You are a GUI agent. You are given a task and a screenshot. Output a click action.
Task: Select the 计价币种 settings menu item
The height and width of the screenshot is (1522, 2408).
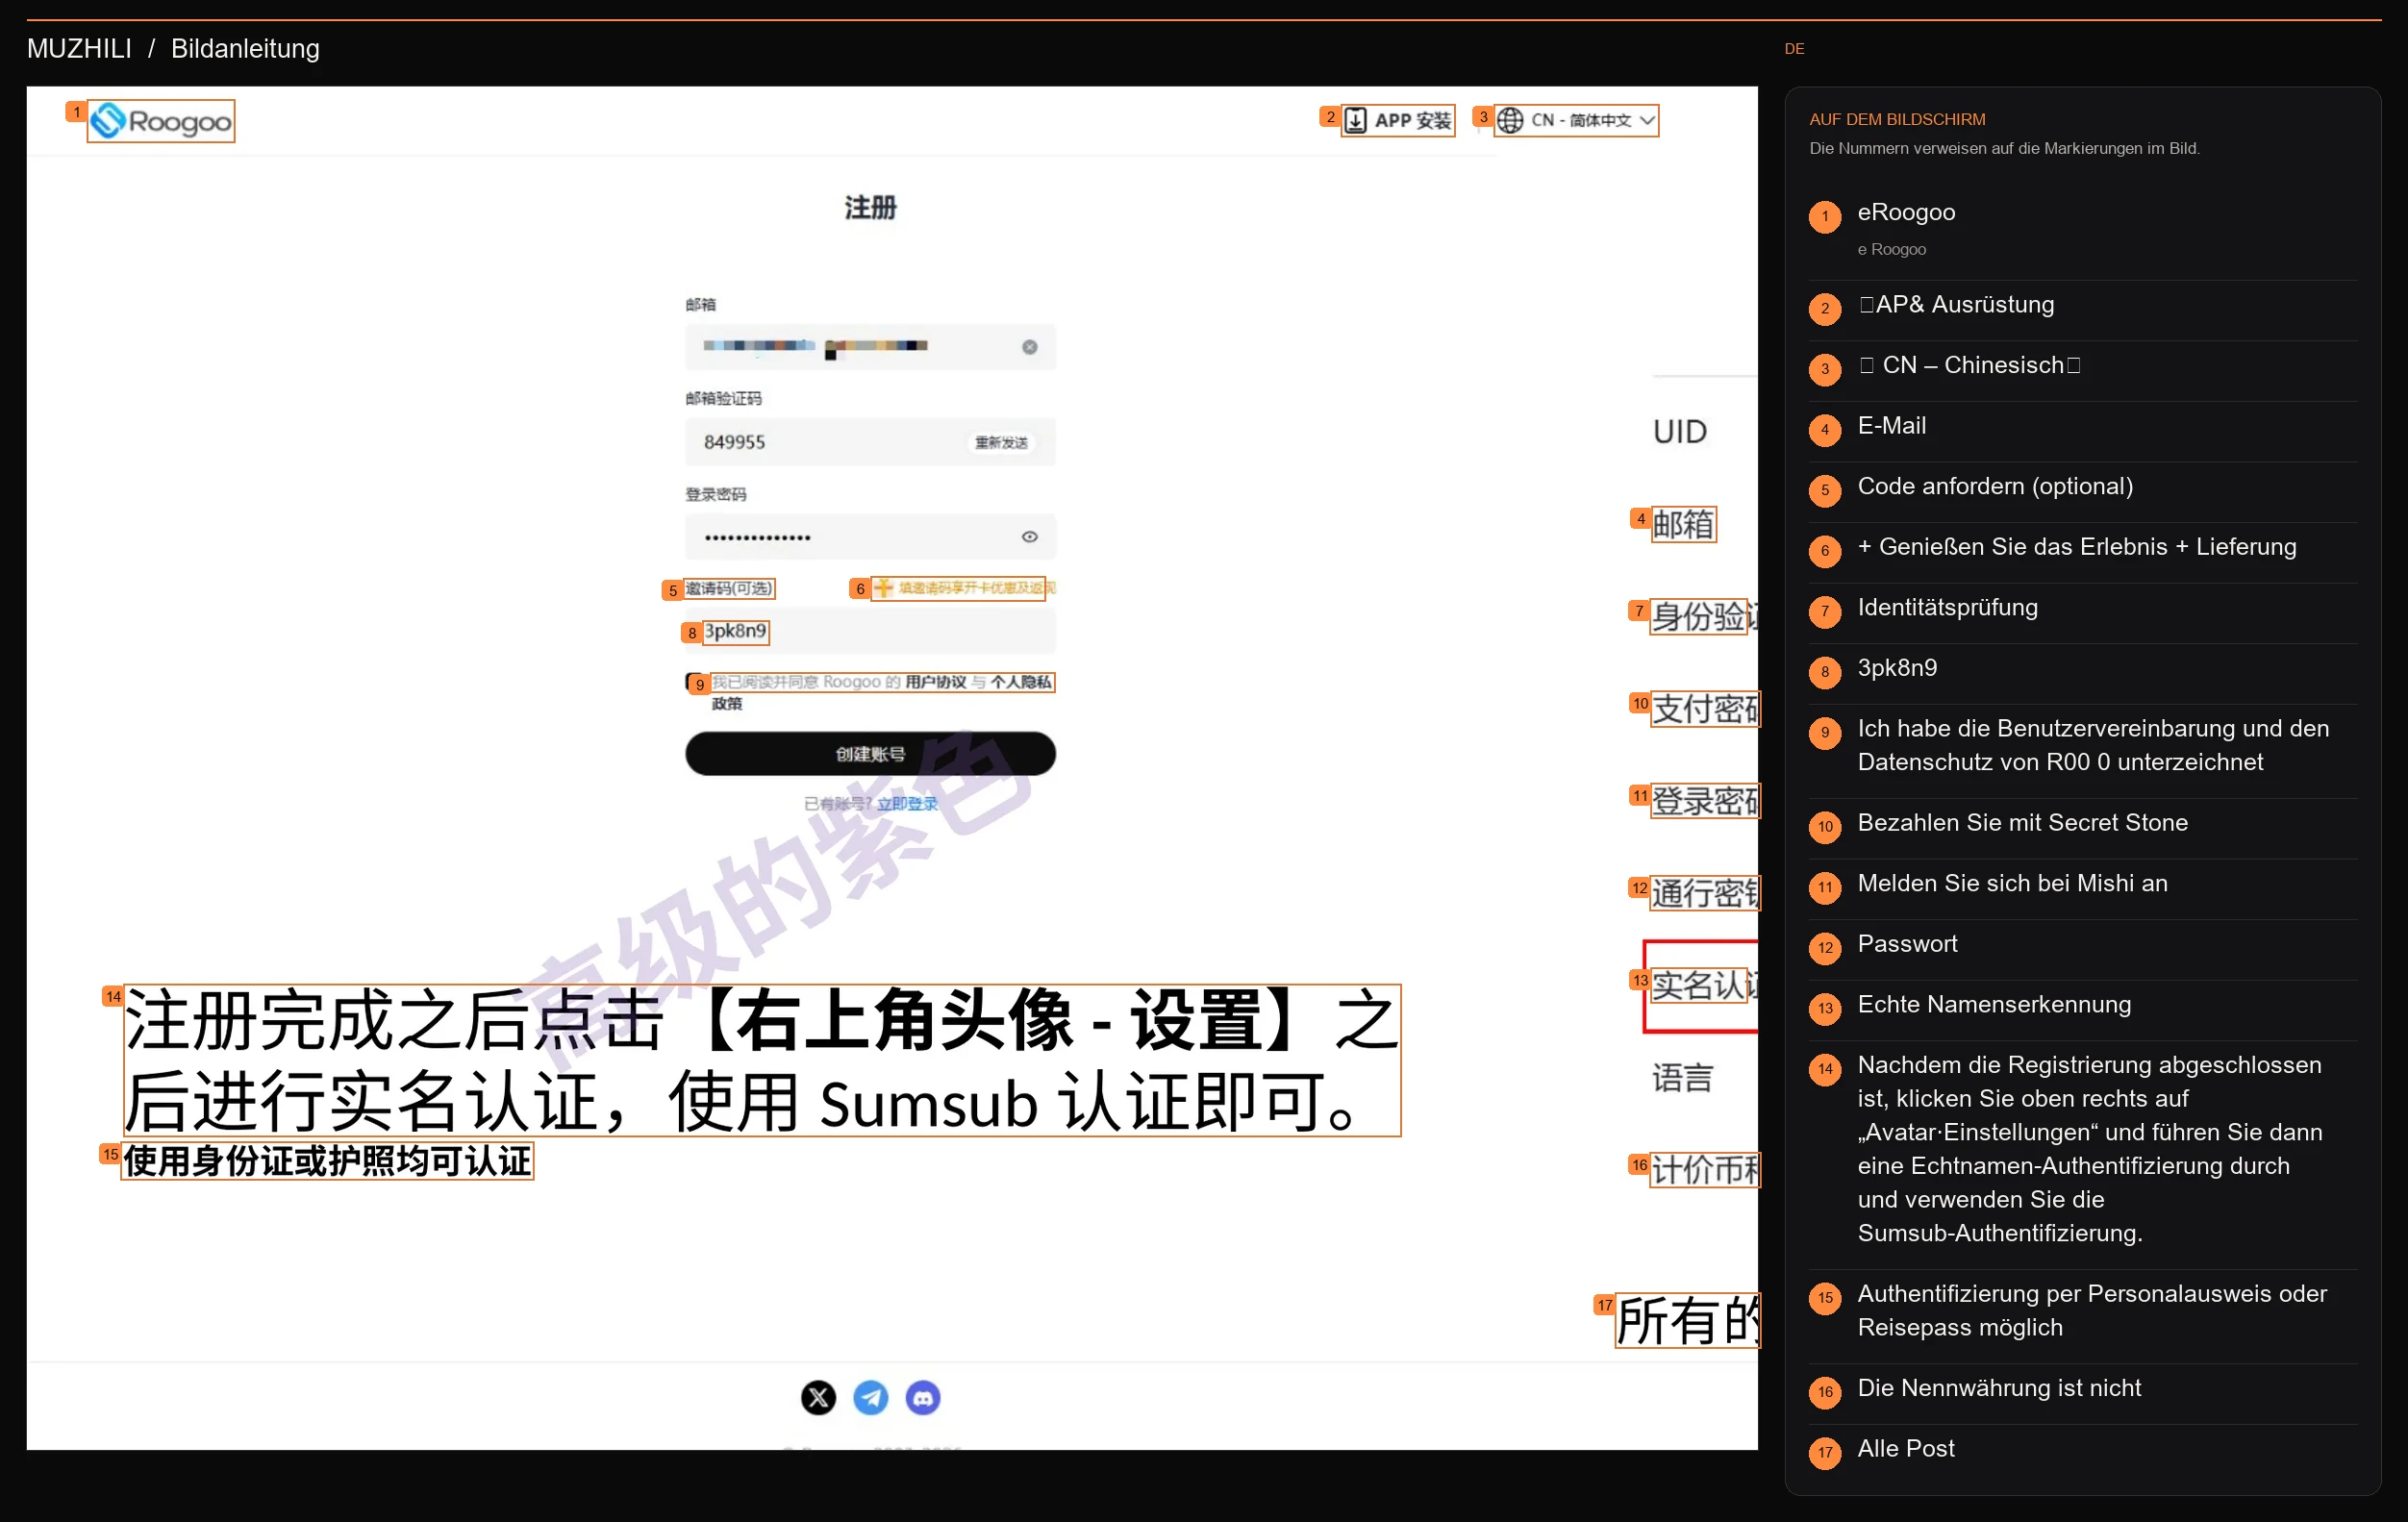point(1704,1170)
